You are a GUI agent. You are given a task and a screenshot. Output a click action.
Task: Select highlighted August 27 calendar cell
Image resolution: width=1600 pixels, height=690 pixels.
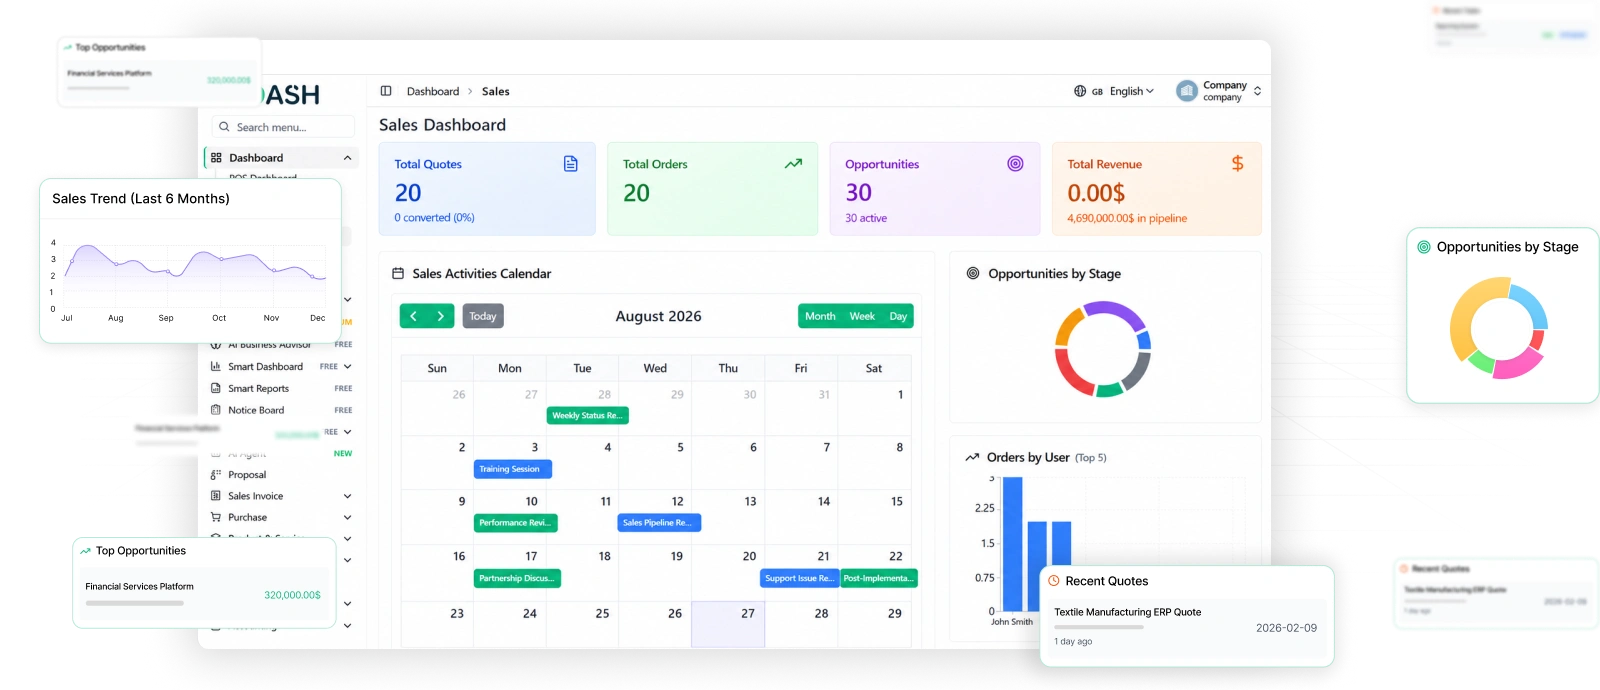(728, 624)
